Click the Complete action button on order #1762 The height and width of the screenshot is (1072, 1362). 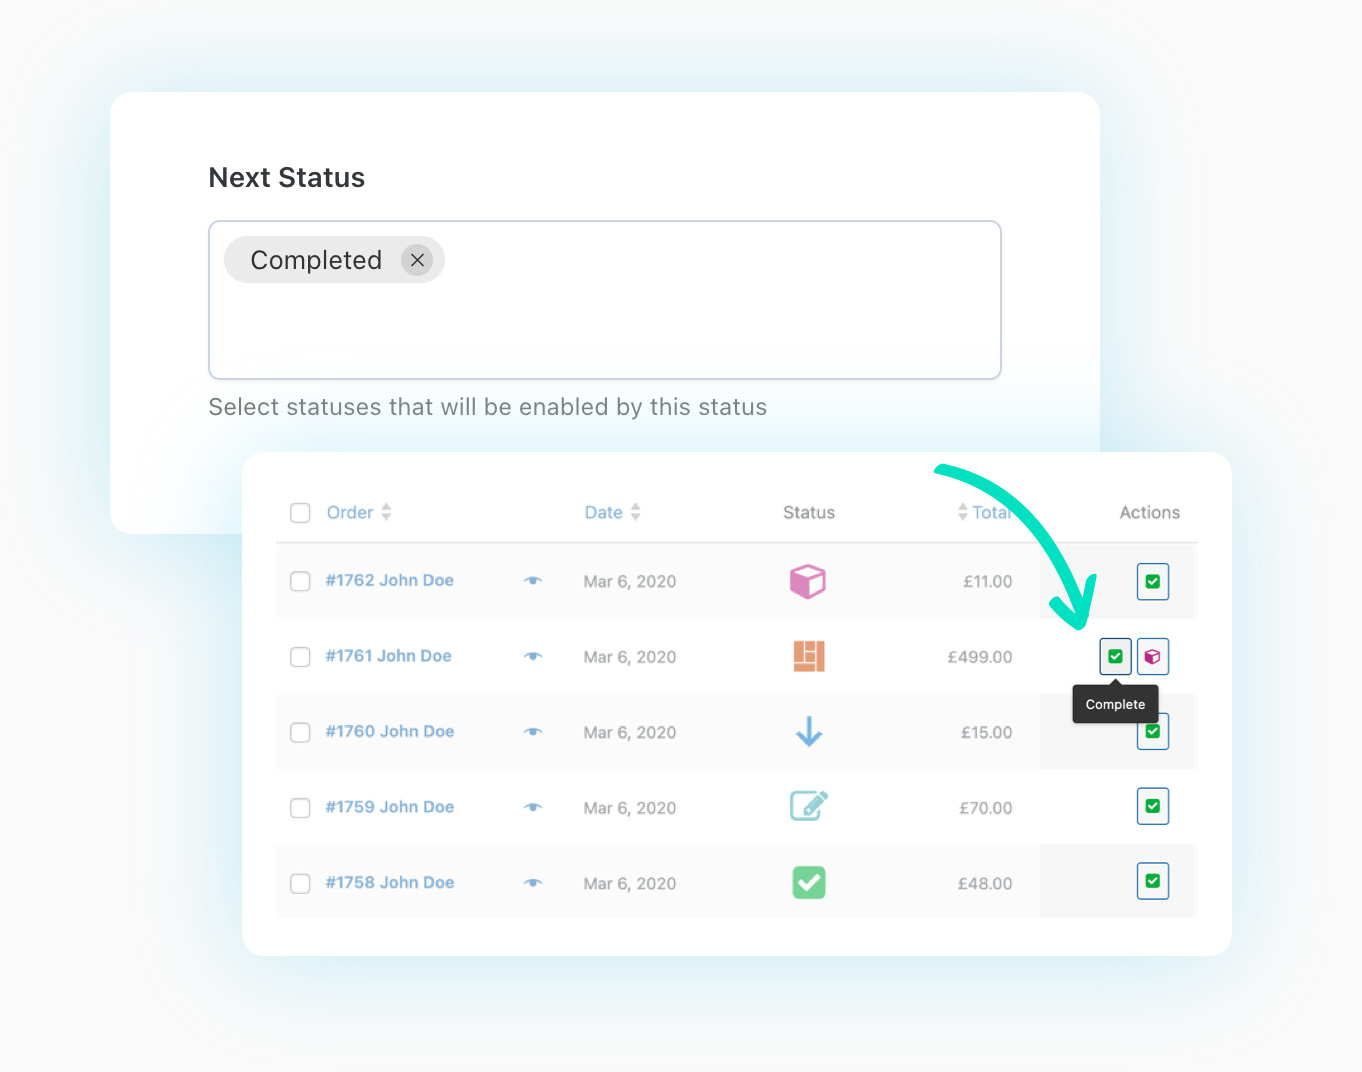pyautogui.click(x=1152, y=581)
